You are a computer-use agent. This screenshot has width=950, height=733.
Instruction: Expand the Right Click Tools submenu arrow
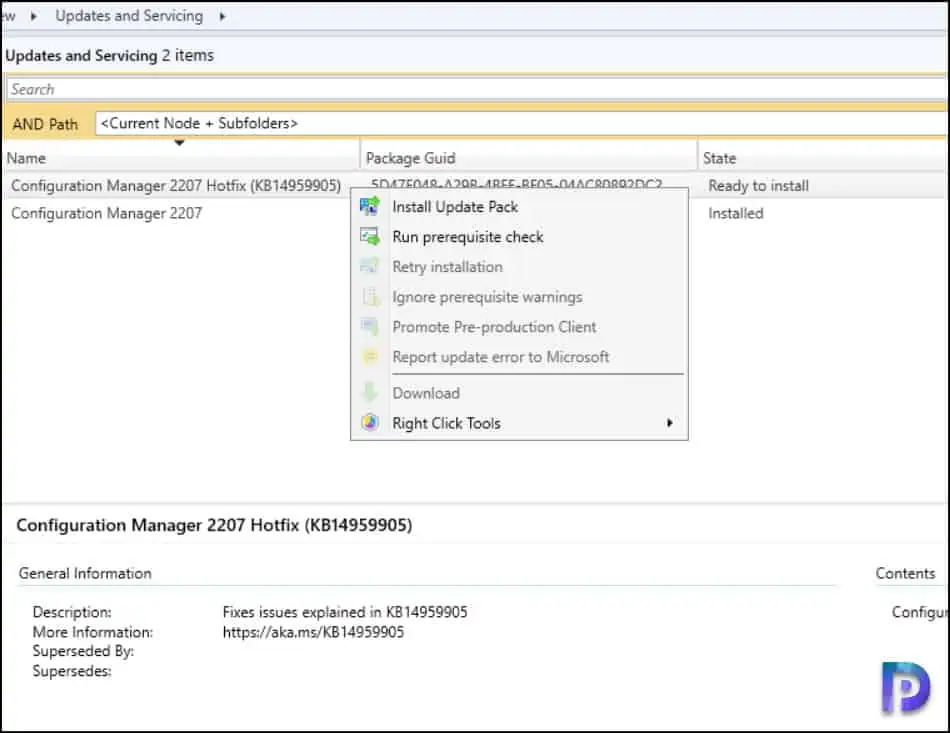(669, 423)
